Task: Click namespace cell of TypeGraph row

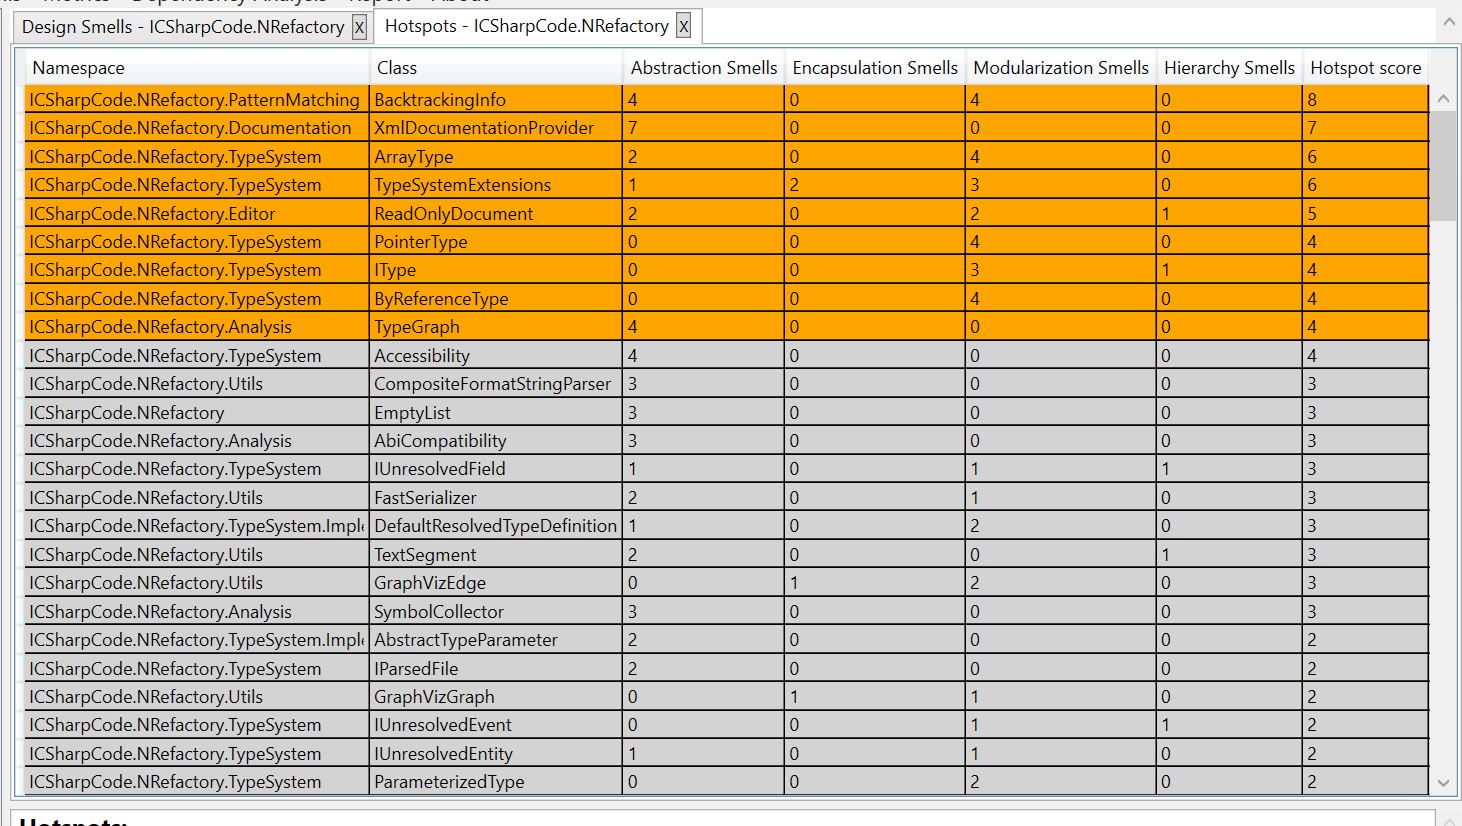Action: [x=197, y=327]
